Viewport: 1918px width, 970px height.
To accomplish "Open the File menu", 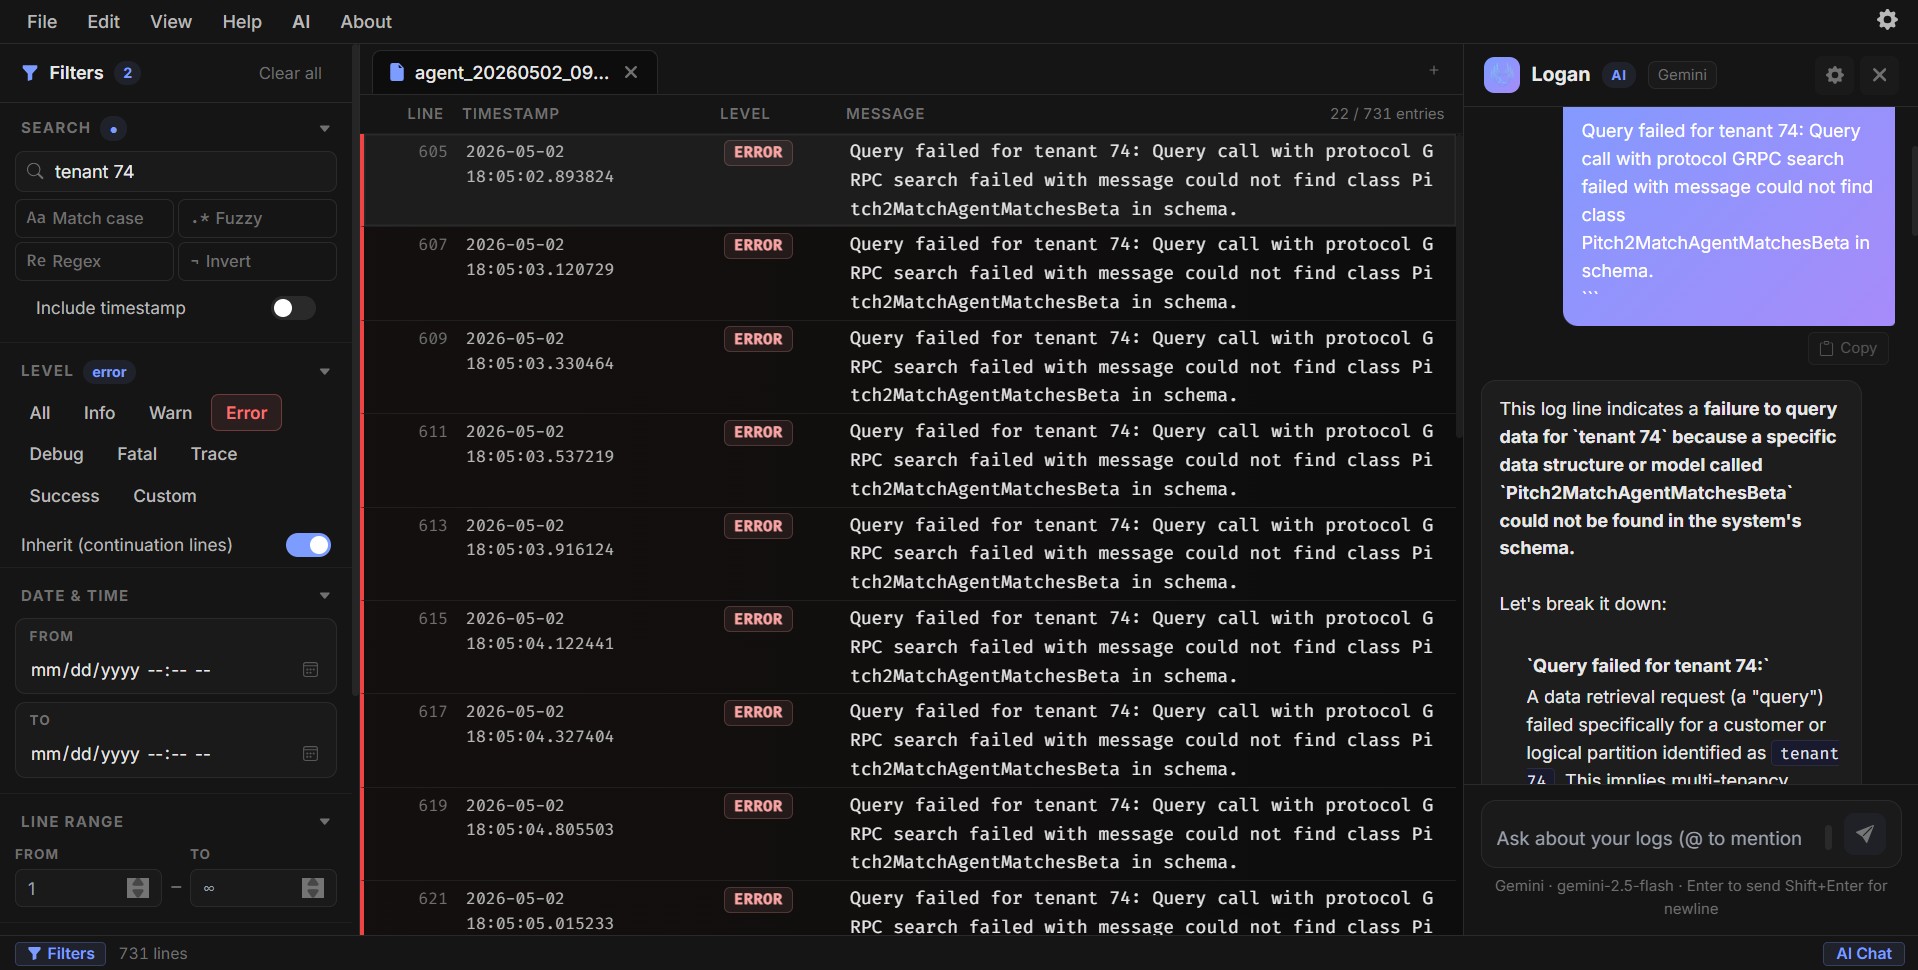I will pyautogui.click(x=42, y=21).
